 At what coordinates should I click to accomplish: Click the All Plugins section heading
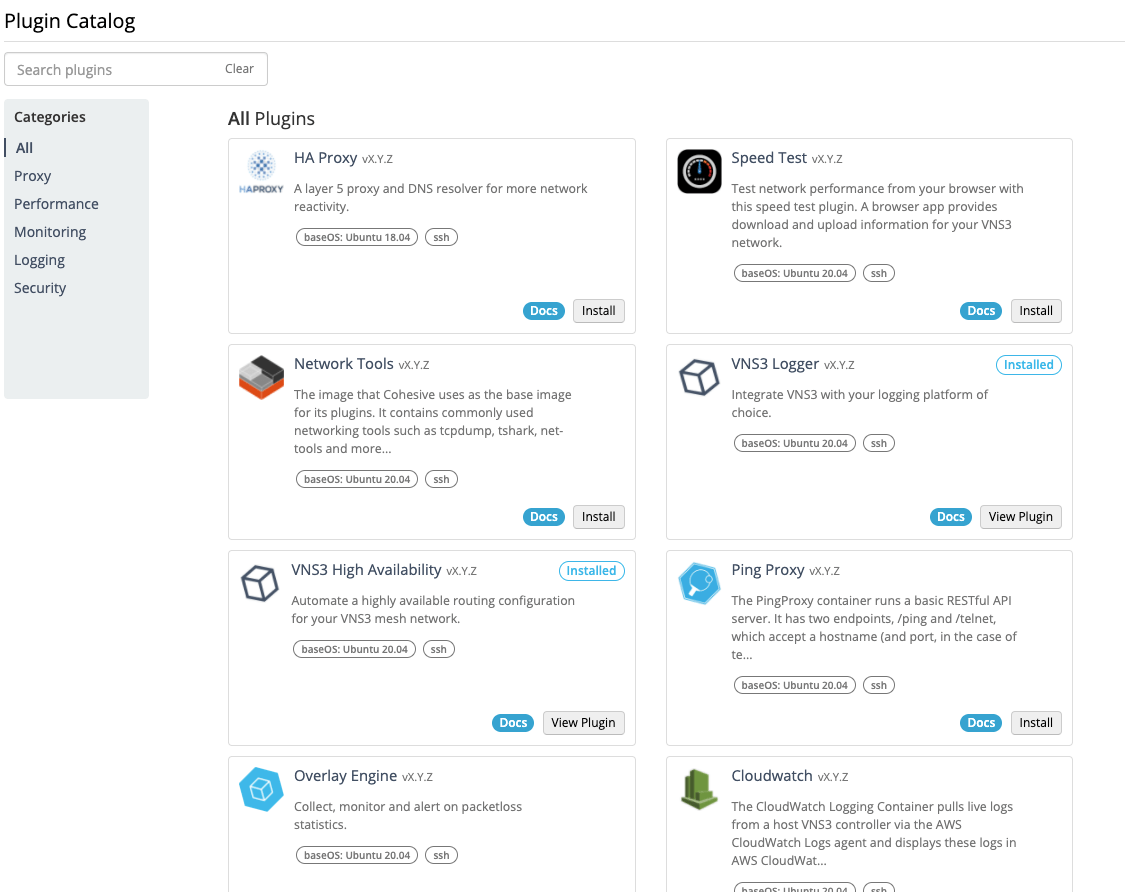(x=271, y=118)
